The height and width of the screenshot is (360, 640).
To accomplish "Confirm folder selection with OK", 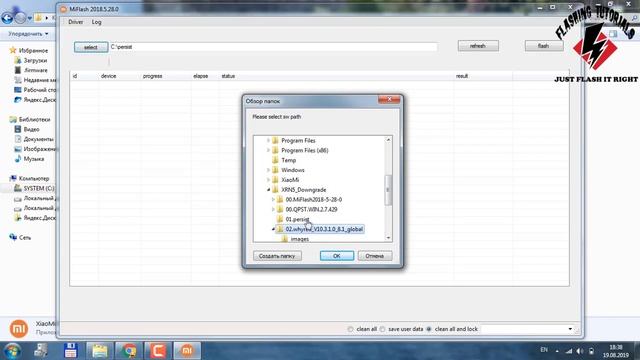I will [x=337, y=256].
